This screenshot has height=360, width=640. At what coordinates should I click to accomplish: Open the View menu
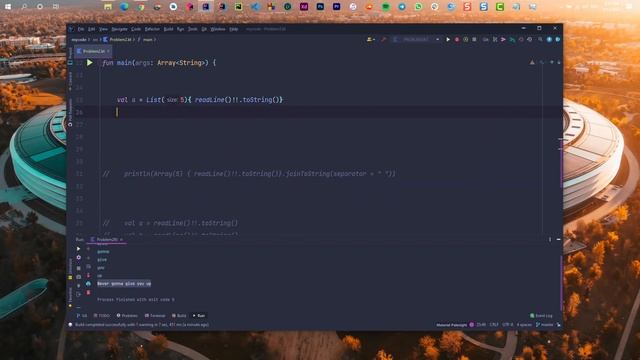pos(103,29)
